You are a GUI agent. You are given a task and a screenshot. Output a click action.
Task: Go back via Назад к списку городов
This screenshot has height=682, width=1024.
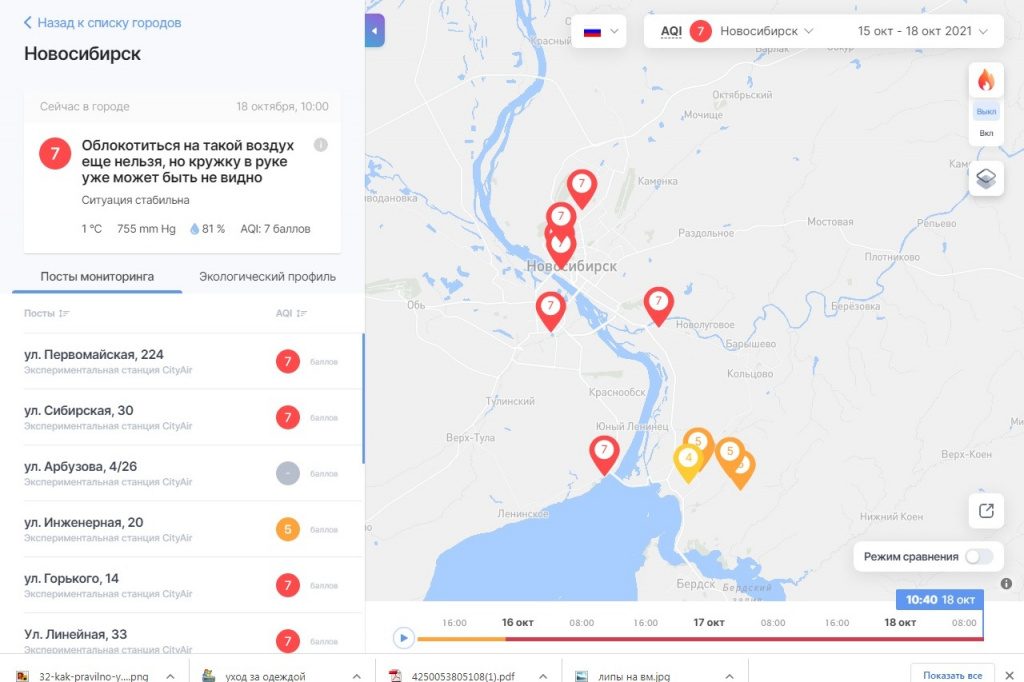point(103,23)
